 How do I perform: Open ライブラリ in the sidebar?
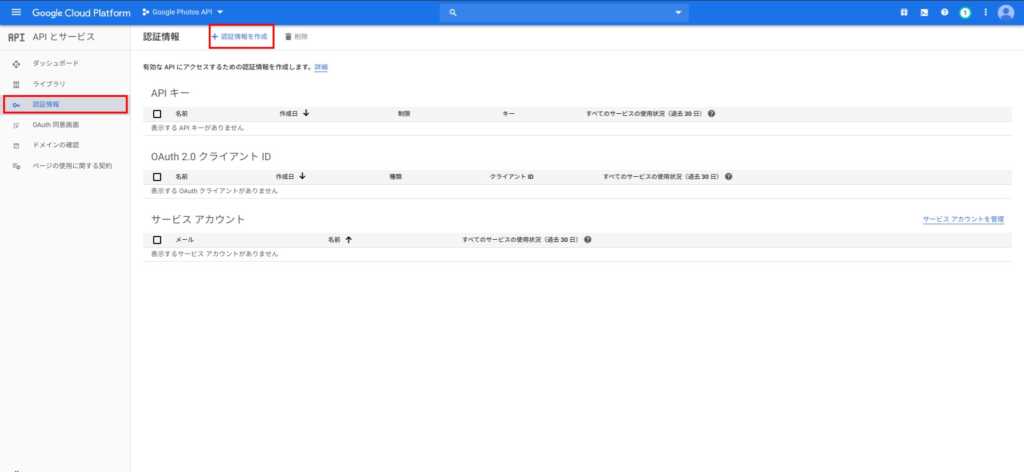50,84
